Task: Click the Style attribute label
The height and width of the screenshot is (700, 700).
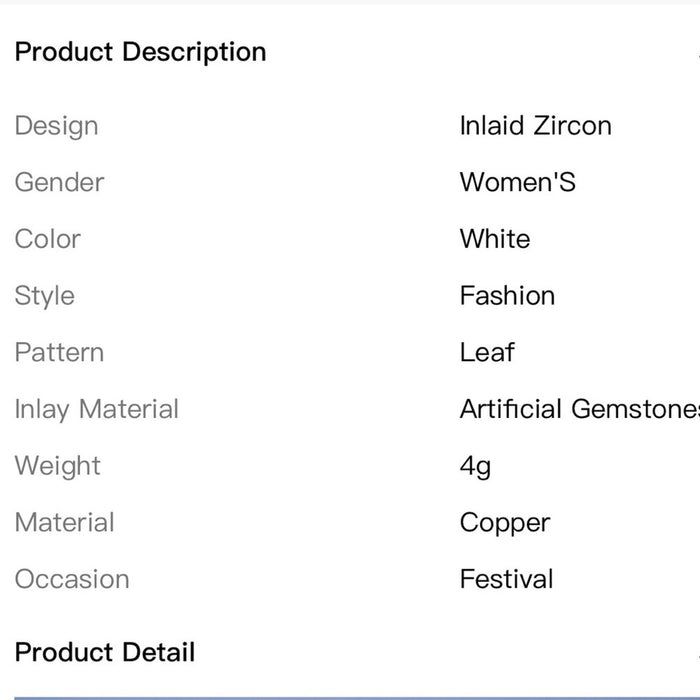Action: (x=44, y=296)
